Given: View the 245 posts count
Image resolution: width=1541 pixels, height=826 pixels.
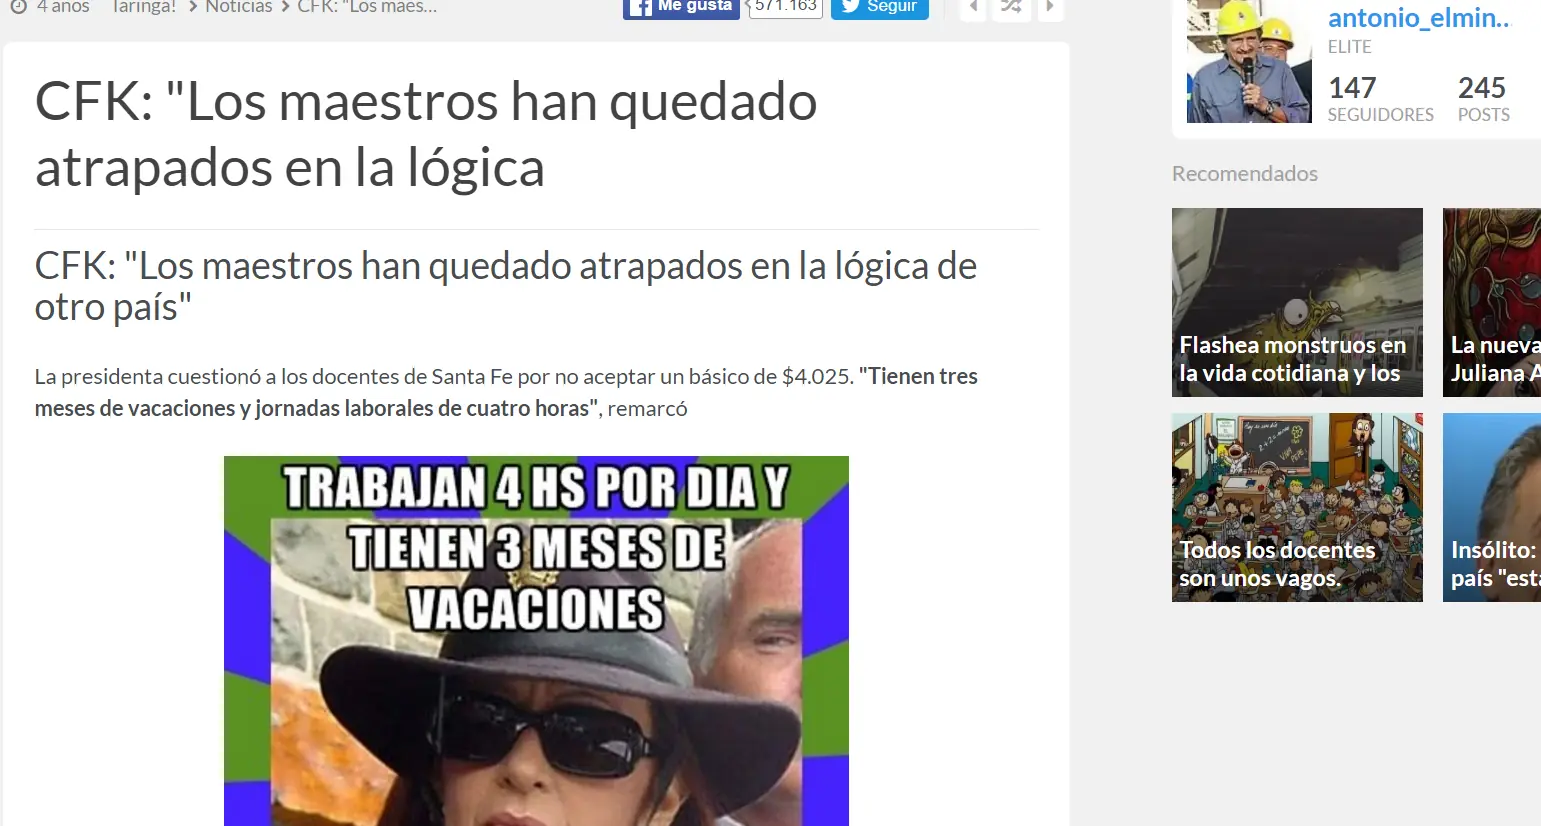Looking at the screenshot, I should (1484, 99).
